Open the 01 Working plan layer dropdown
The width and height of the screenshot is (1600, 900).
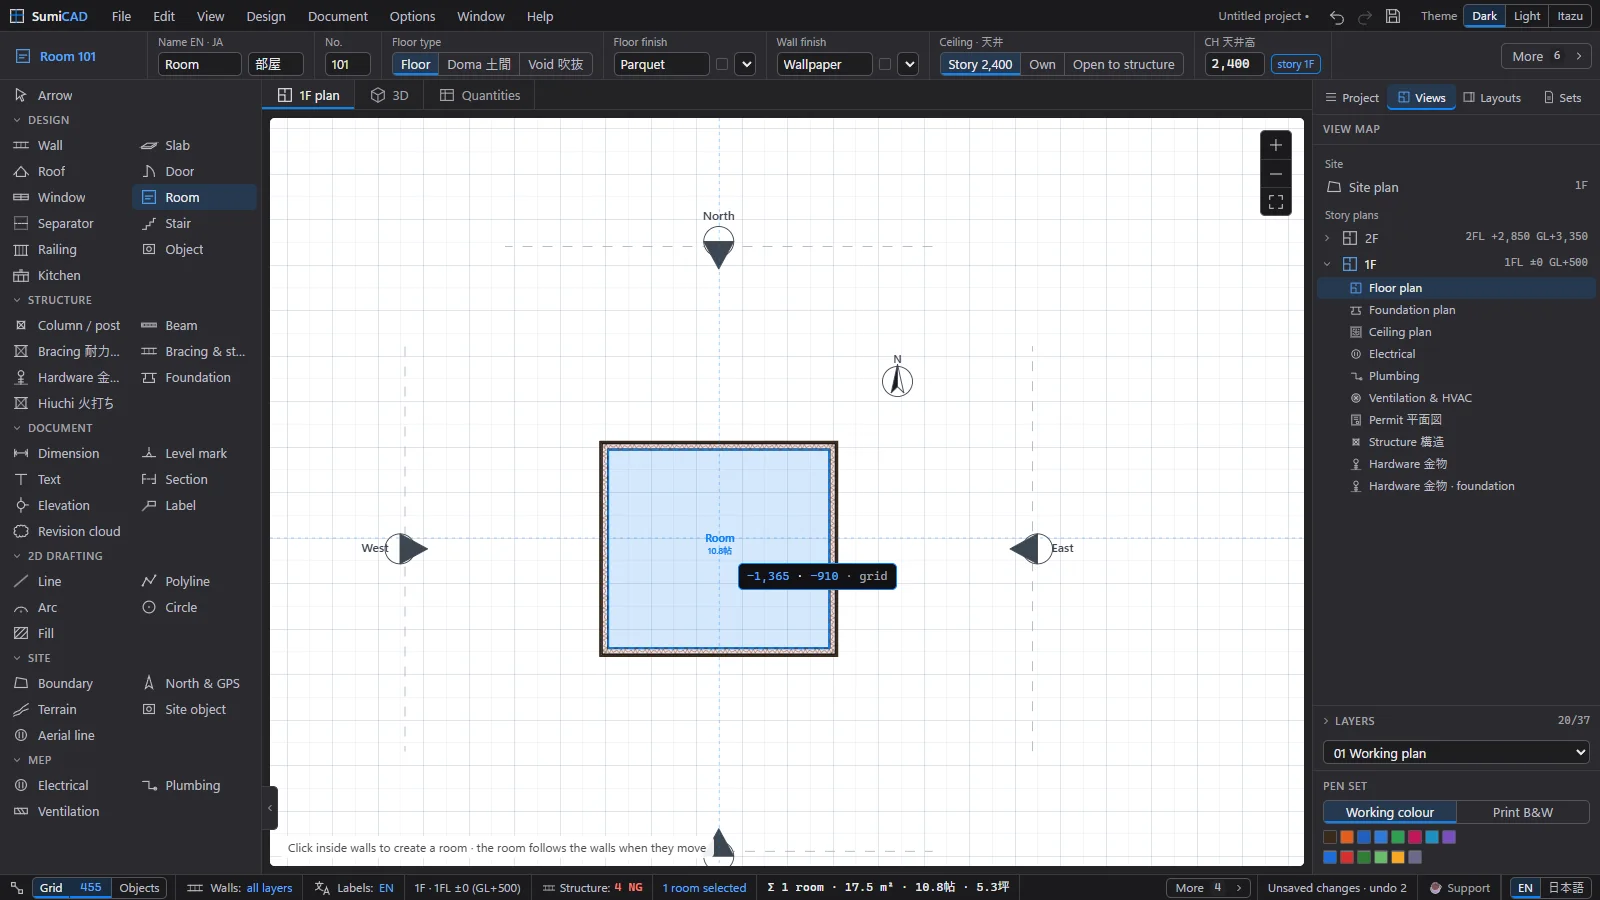click(1456, 753)
